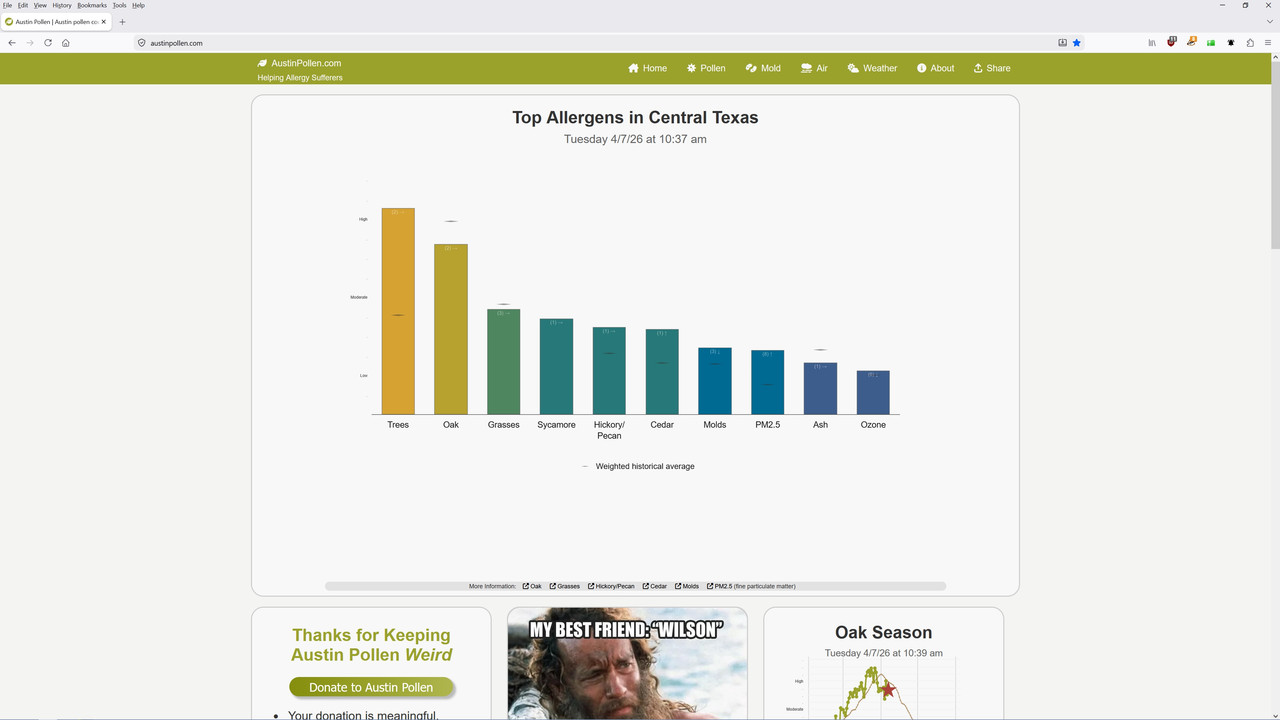The image size is (1280, 720).
Task: Click the Trees bar in the chart
Action: [398, 311]
